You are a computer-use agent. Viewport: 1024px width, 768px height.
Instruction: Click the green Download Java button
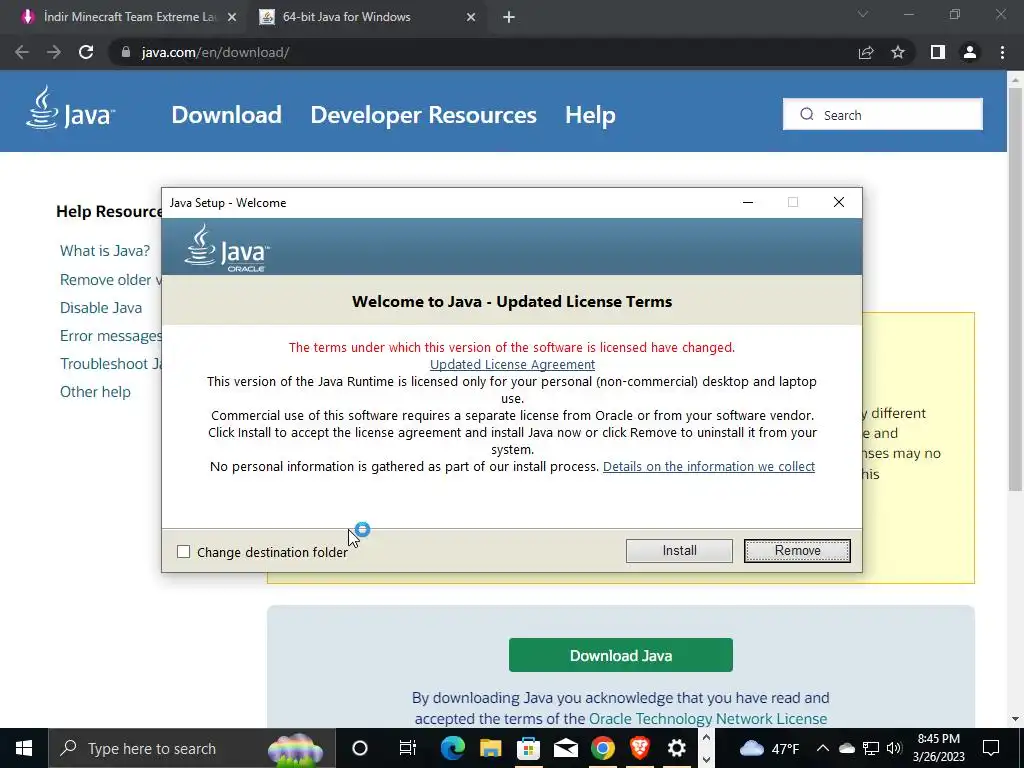pos(620,655)
